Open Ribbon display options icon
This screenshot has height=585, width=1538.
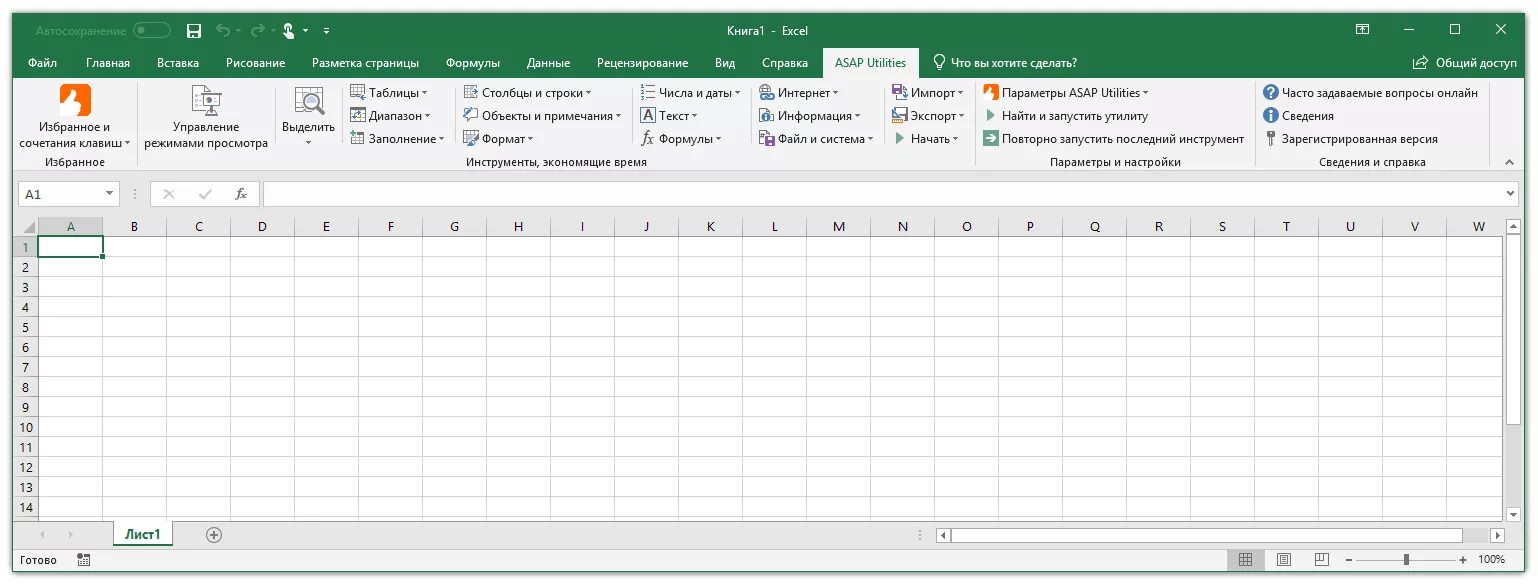click(x=1362, y=30)
